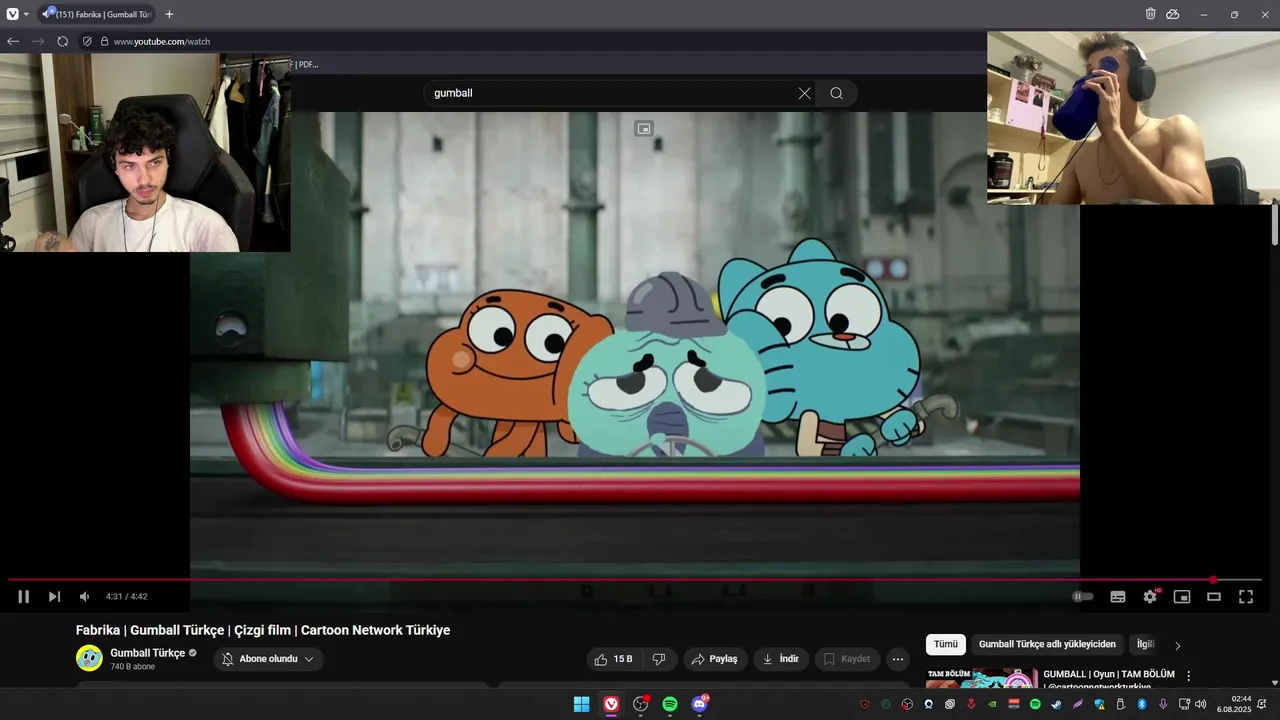Toggle the autoplay switch in player
The image size is (1280, 720).
(1083, 597)
